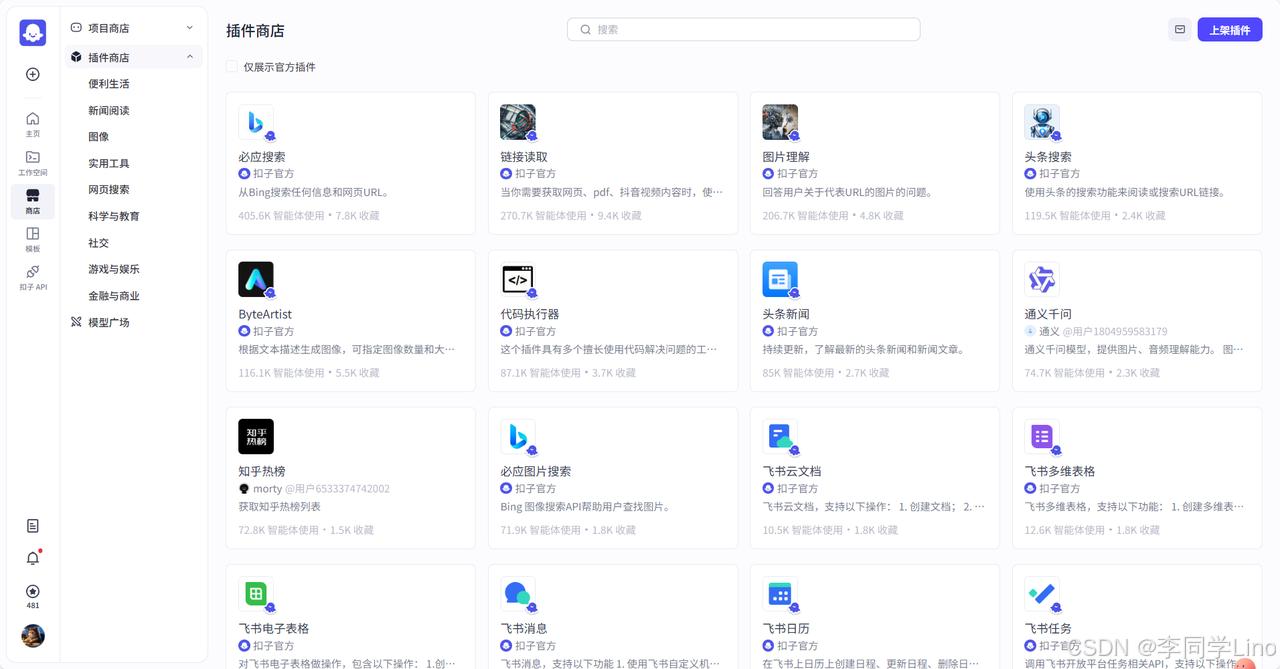Screen dimensions: 1280x669
Task: Click the 飞书云文档 plugin icon
Action: pyautogui.click(x=780, y=437)
